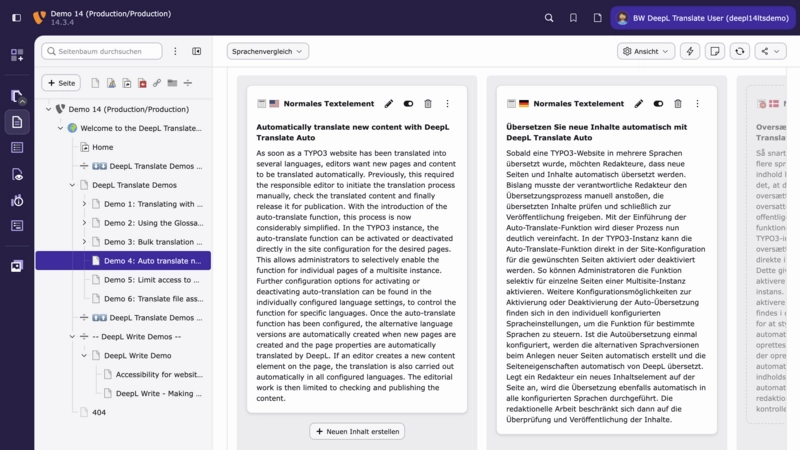Screen dimensions: 800x450
Task: Edit the German Normales Textelement with pencil
Action: click(639, 104)
